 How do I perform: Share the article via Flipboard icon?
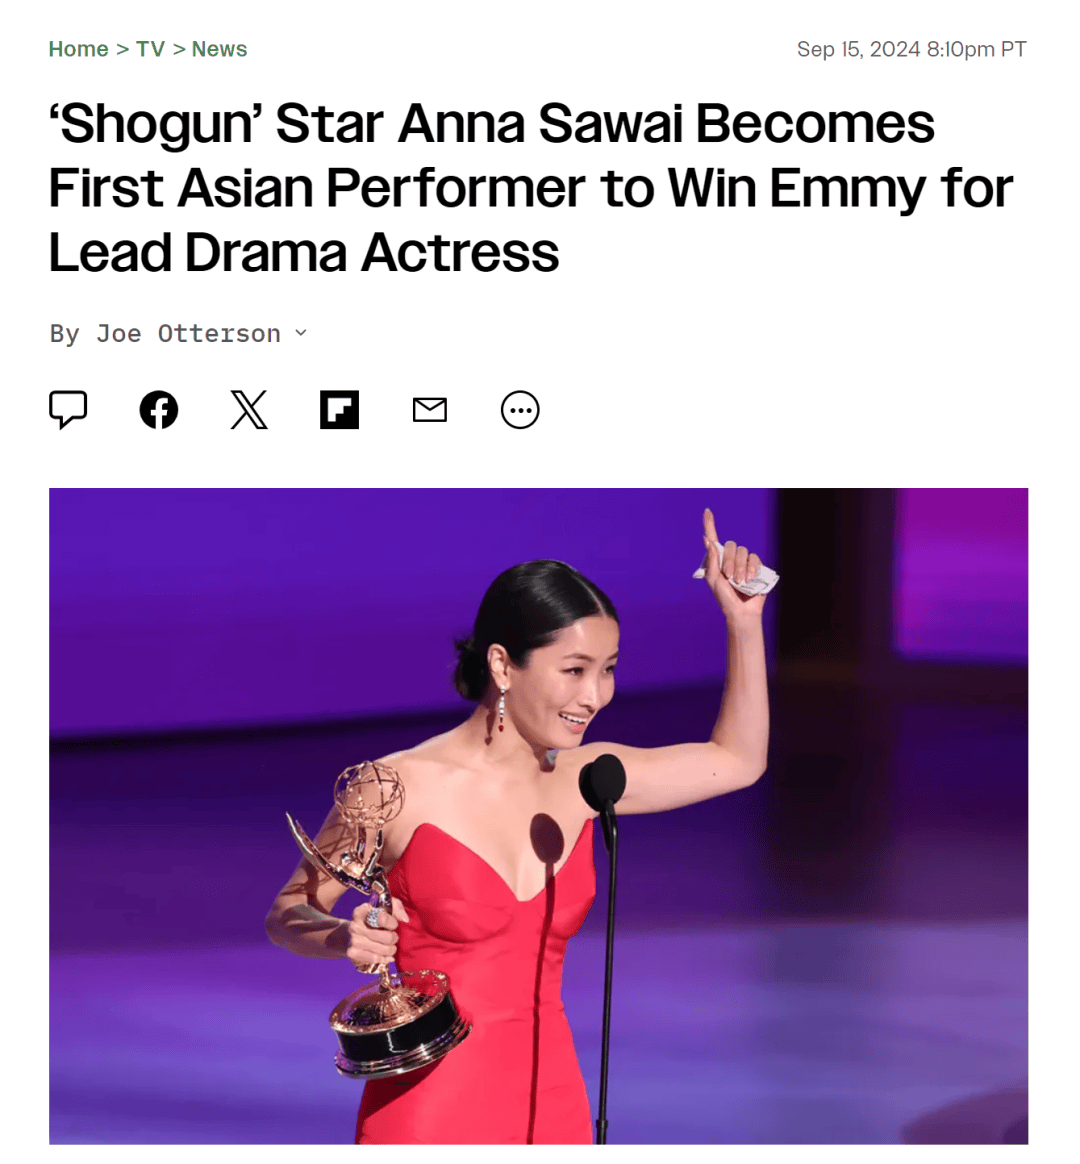point(339,410)
